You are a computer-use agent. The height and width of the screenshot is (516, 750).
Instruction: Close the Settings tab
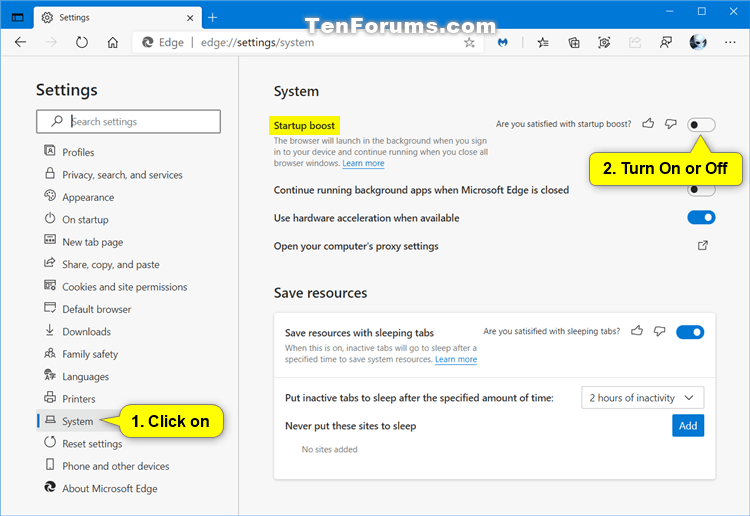pos(190,18)
